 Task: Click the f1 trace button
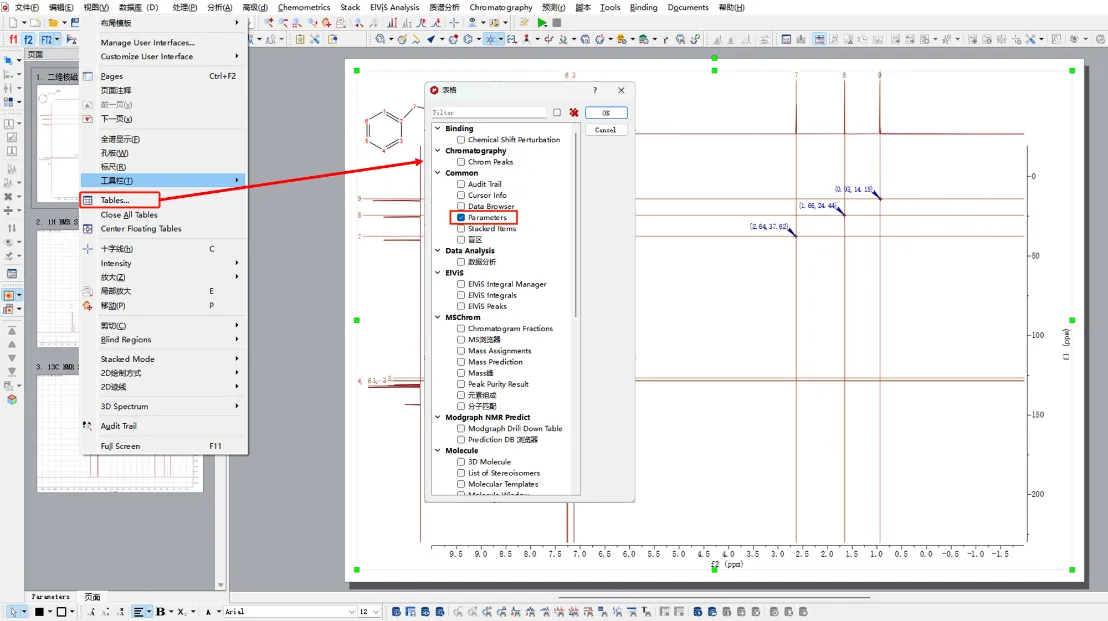(13, 39)
